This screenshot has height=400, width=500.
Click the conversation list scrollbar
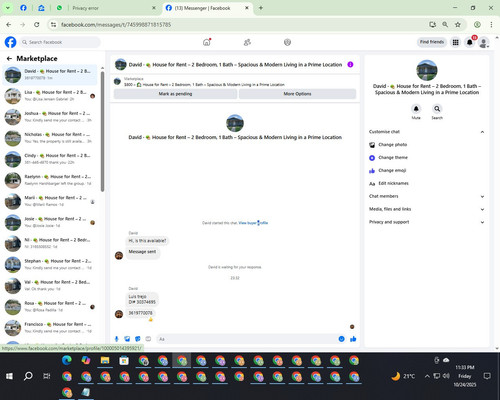point(102,132)
